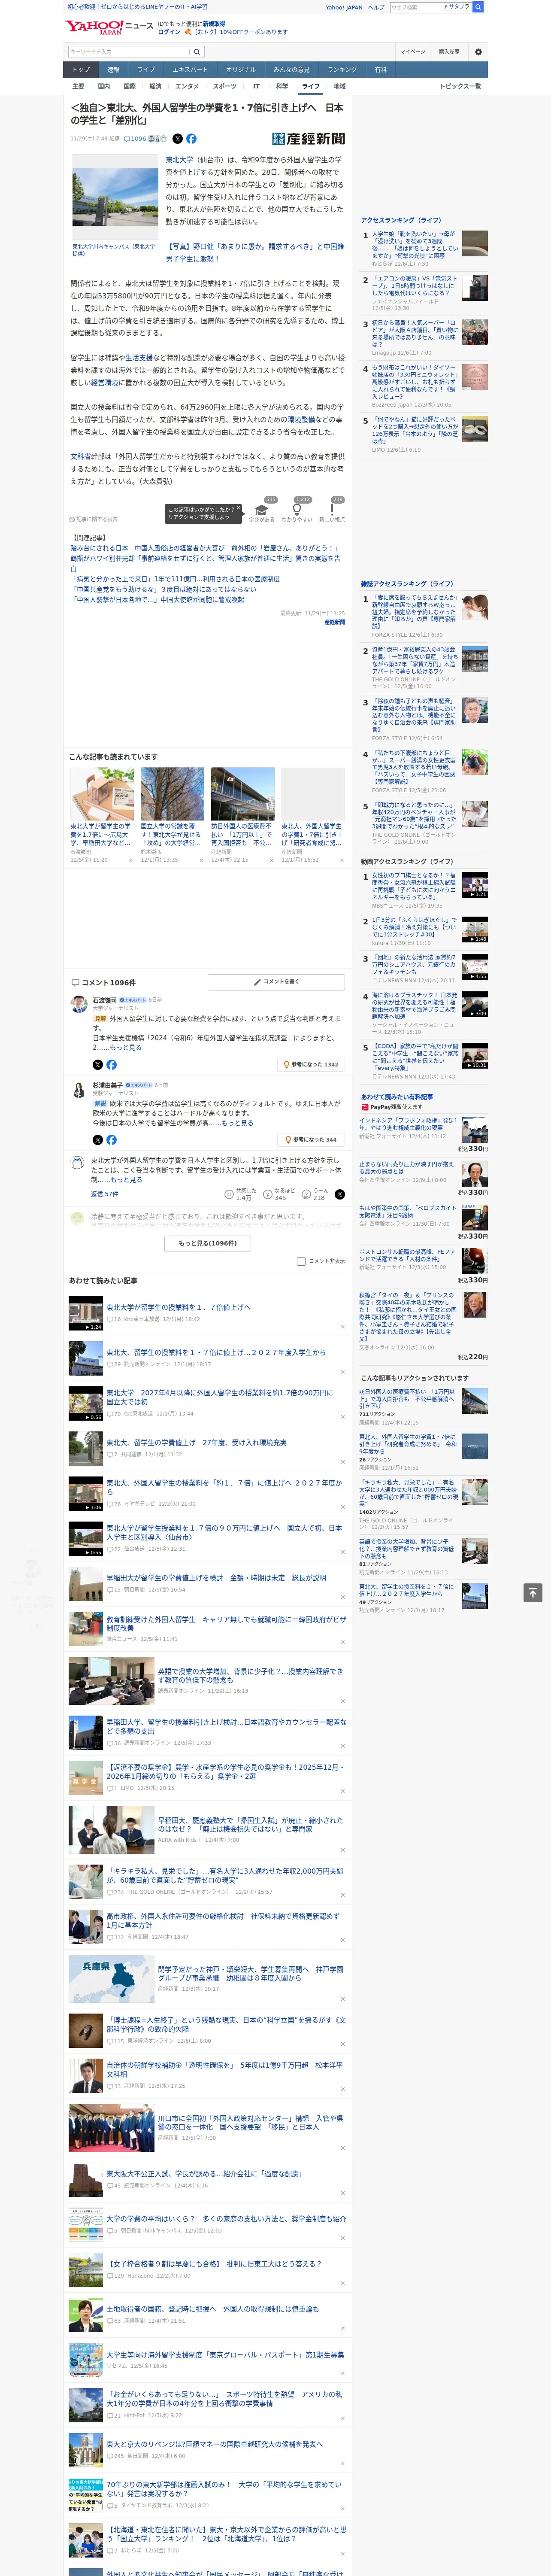
Task: Click the 共感した smiley reaction icon
Action: click(229, 1195)
